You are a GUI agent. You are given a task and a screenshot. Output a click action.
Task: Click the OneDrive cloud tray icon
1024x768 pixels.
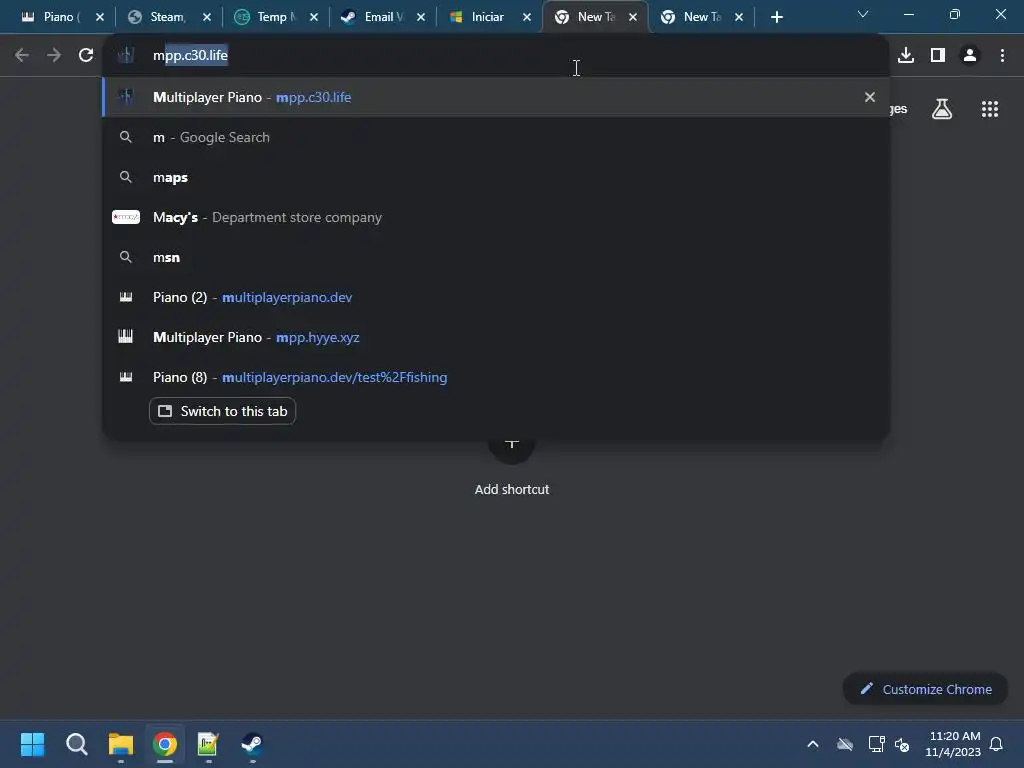click(845, 744)
